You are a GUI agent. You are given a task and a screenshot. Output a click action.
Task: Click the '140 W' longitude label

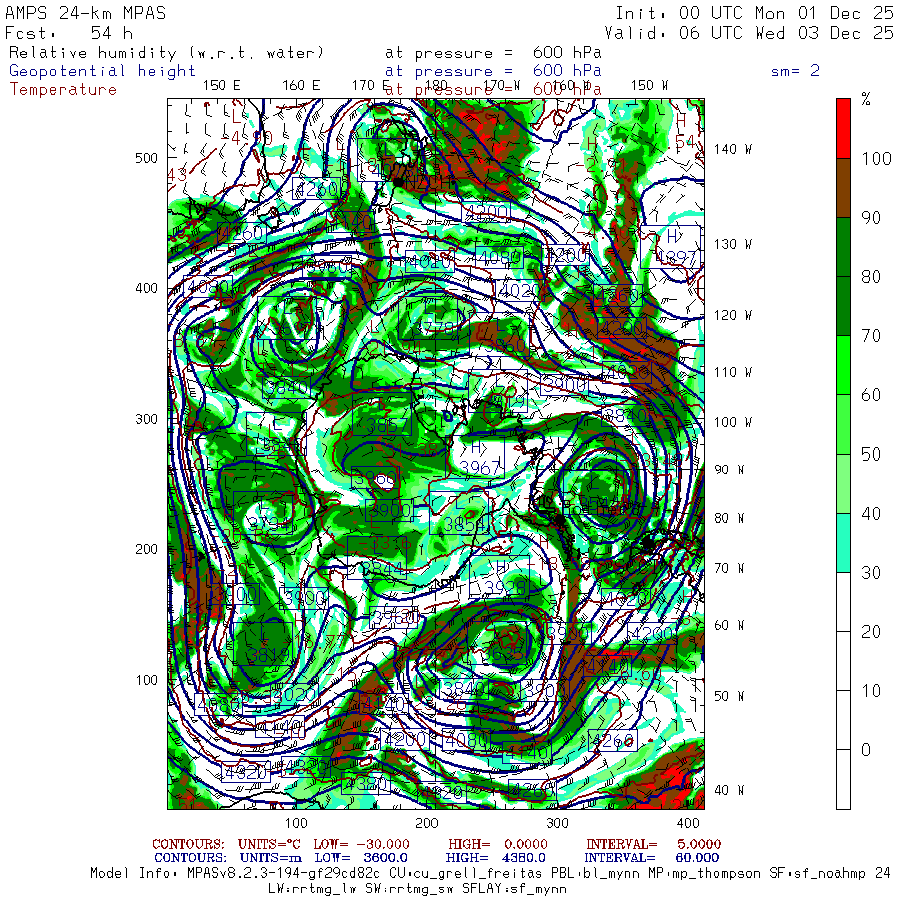(732, 149)
